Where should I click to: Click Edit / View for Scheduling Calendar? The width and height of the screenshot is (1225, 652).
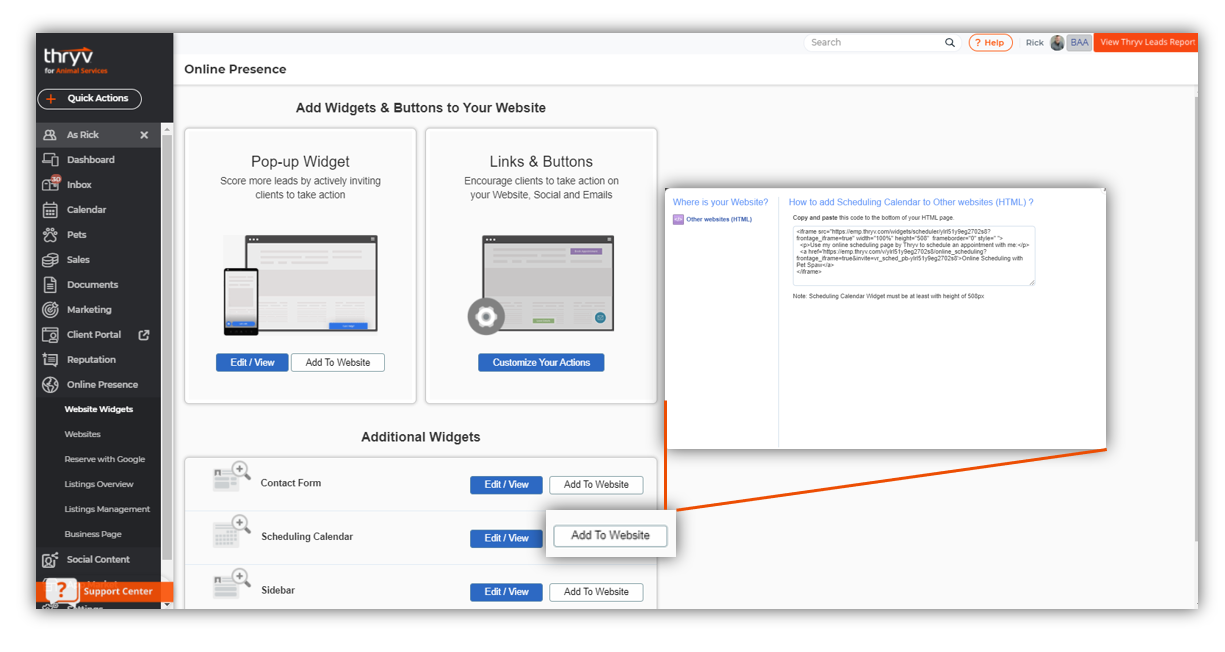coord(506,538)
